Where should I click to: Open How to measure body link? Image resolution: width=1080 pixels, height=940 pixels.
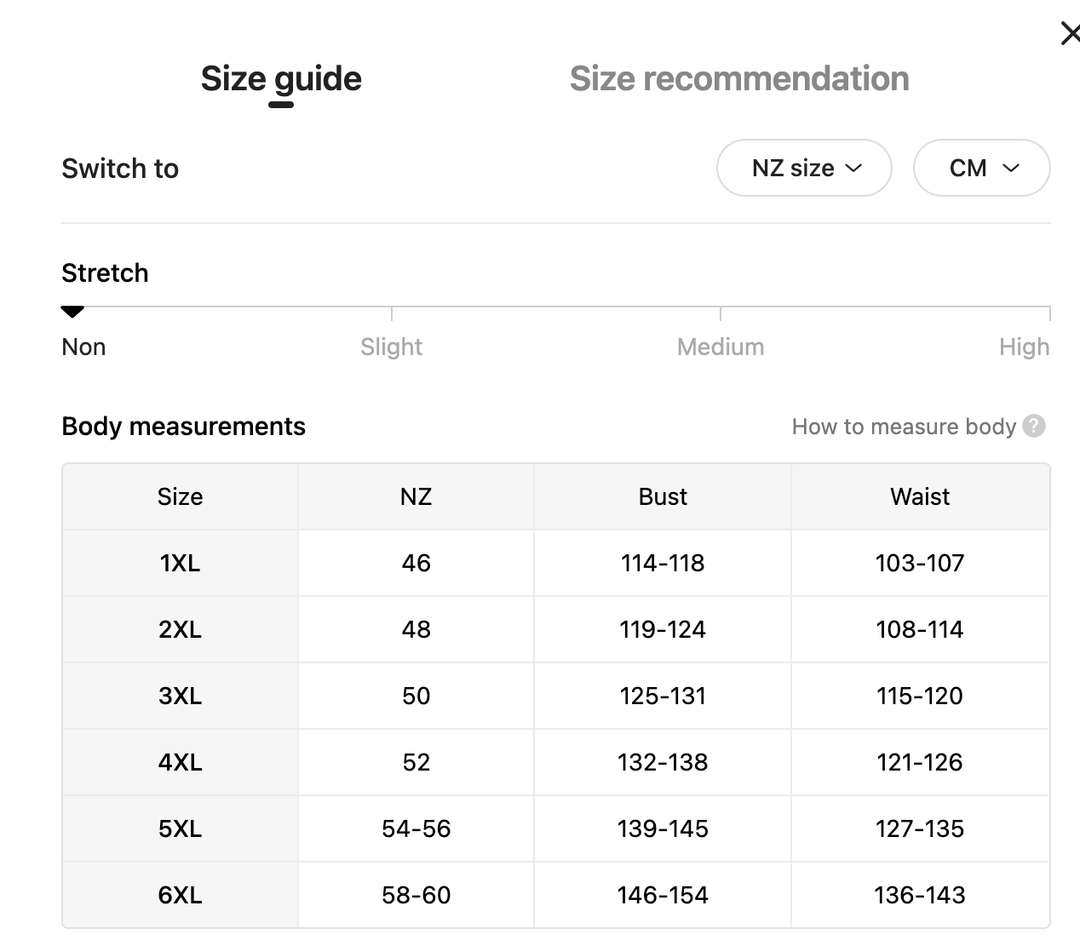tap(903, 427)
